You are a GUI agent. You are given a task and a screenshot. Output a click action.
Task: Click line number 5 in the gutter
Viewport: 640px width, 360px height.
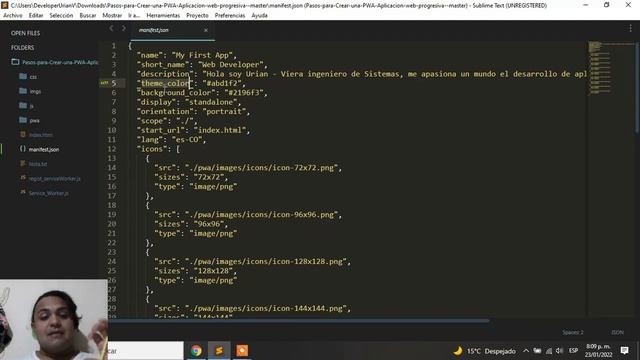(x=114, y=83)
